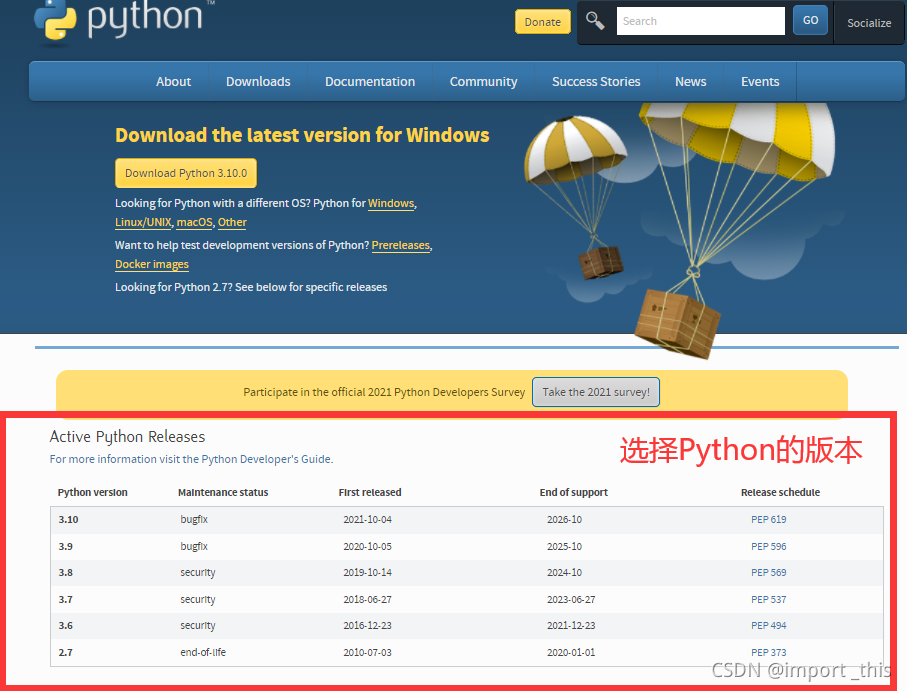Open the Windows download link
This screenshot has width=907, height=691.
pos(391,204)
